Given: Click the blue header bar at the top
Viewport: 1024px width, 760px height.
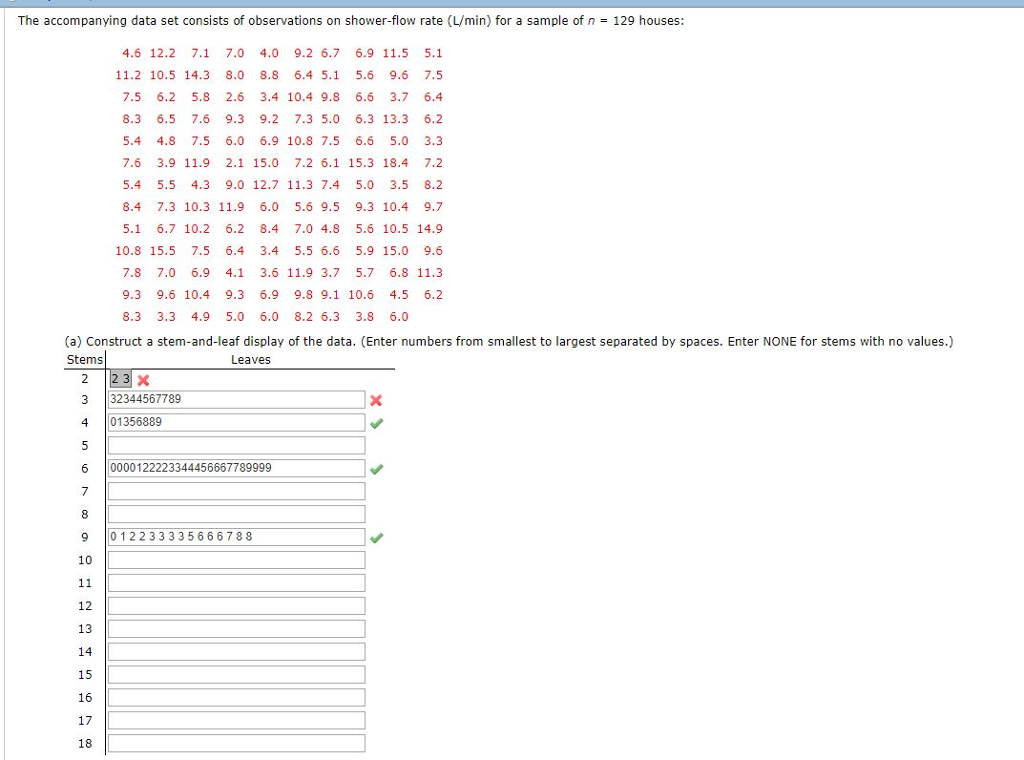Looking at the screenshot, I should tap(512, 4).
